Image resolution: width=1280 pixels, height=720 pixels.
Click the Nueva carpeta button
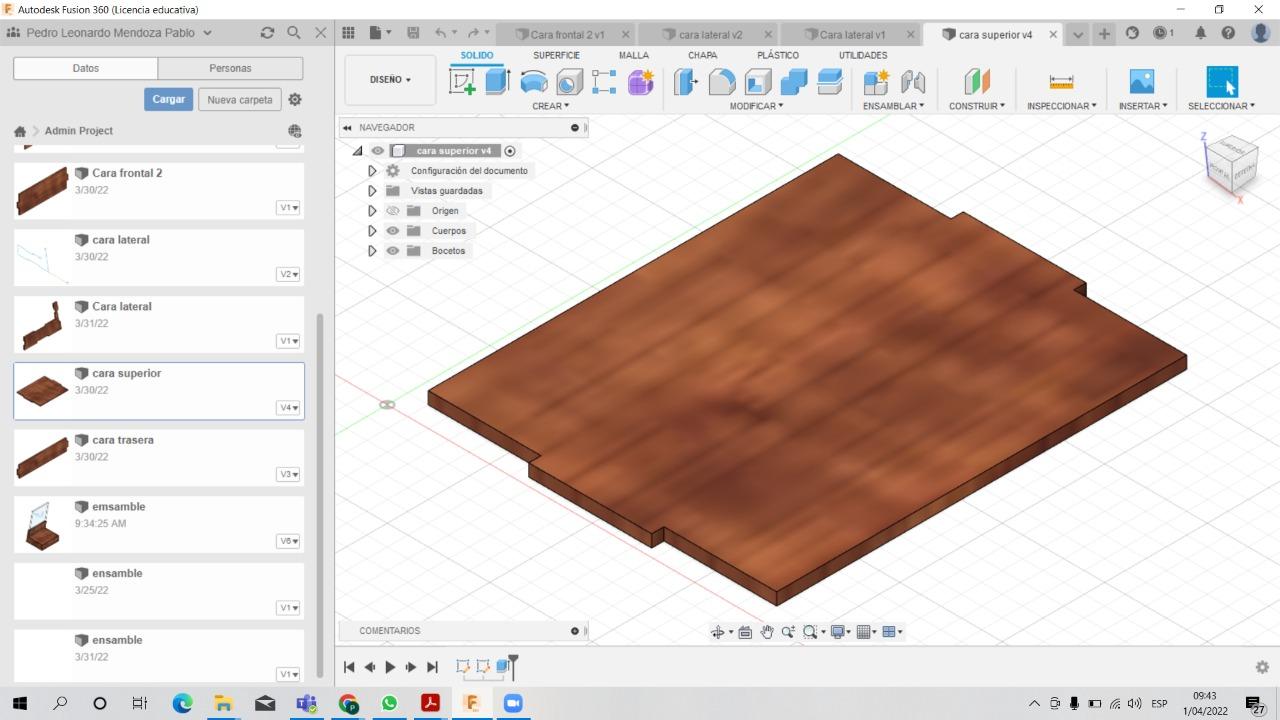coord(240,100)
